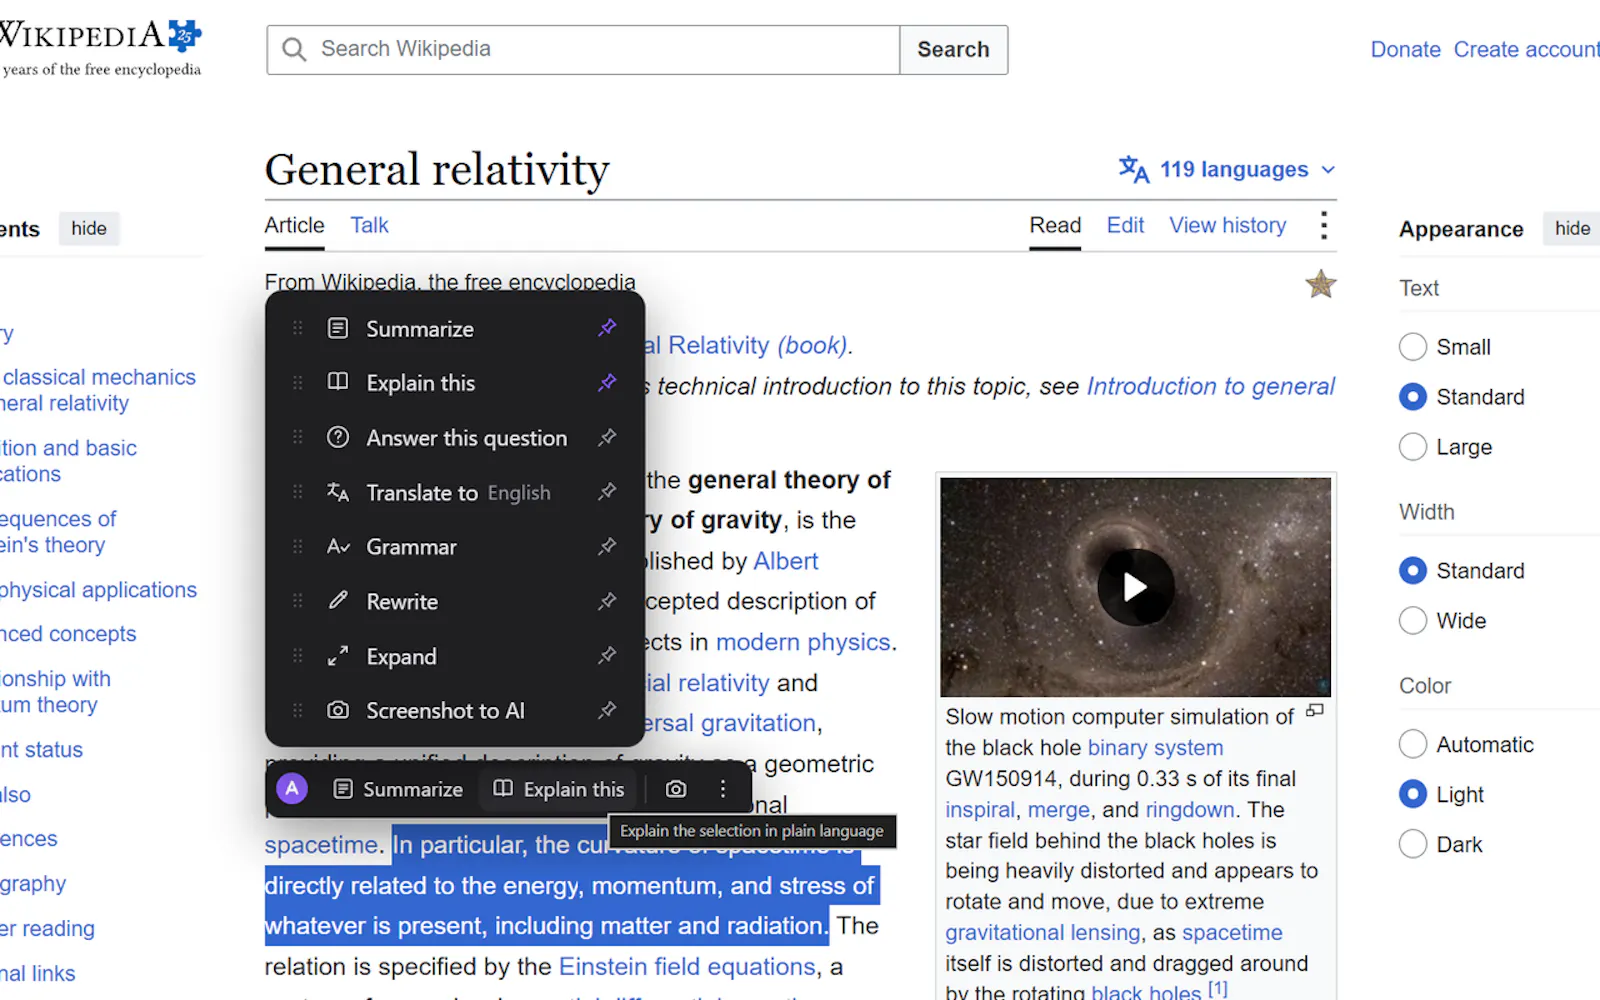Viewport: 1600px width, 1000px height.
Task: Hide the Contents sidebar
Action: point(89,229)
